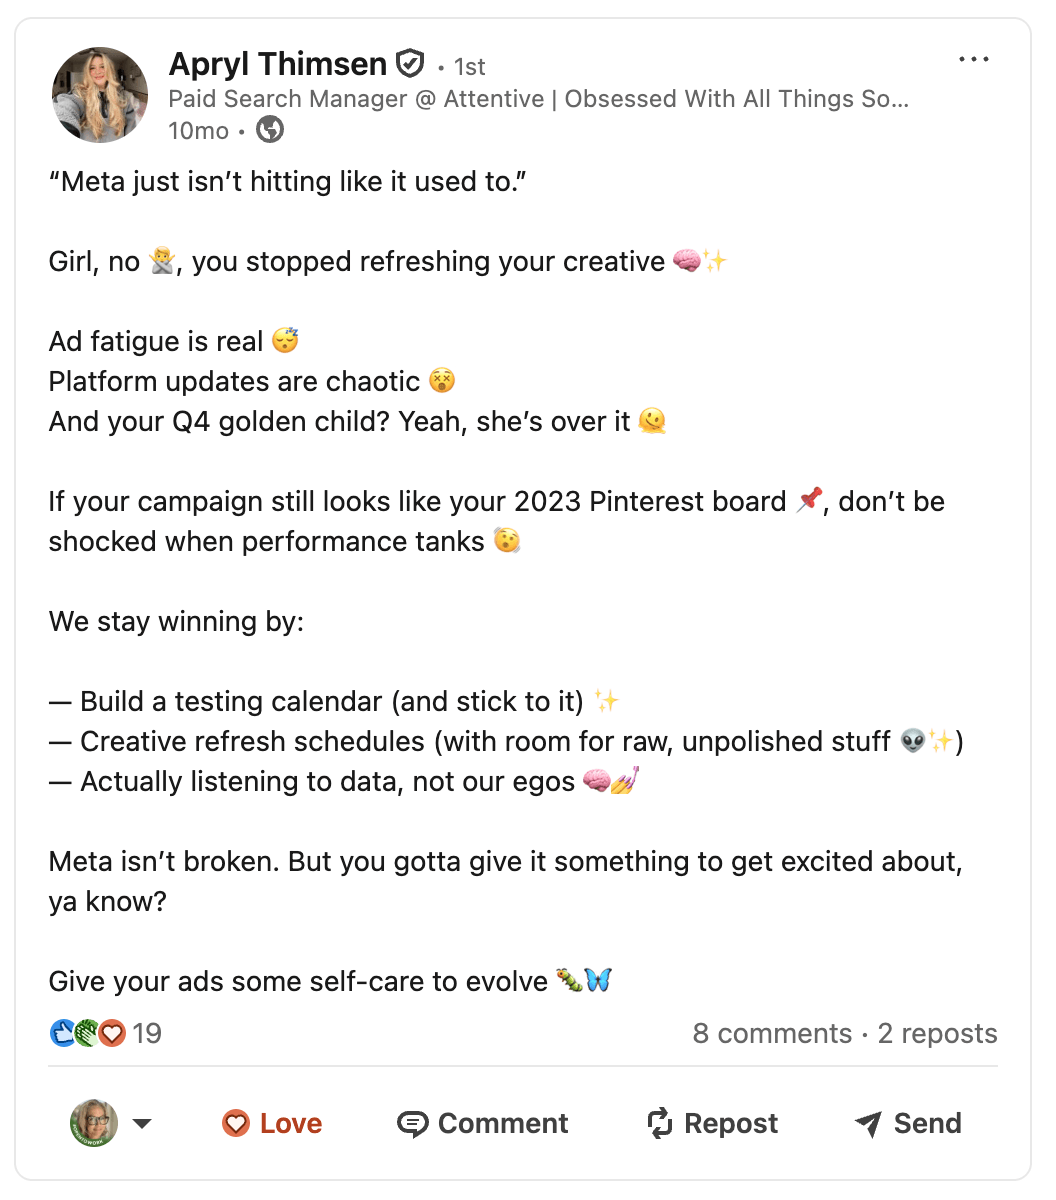Viewport: 1056px width, 1200px height.
Task: Click the globe visibility icon
Action: pos(270,130)
